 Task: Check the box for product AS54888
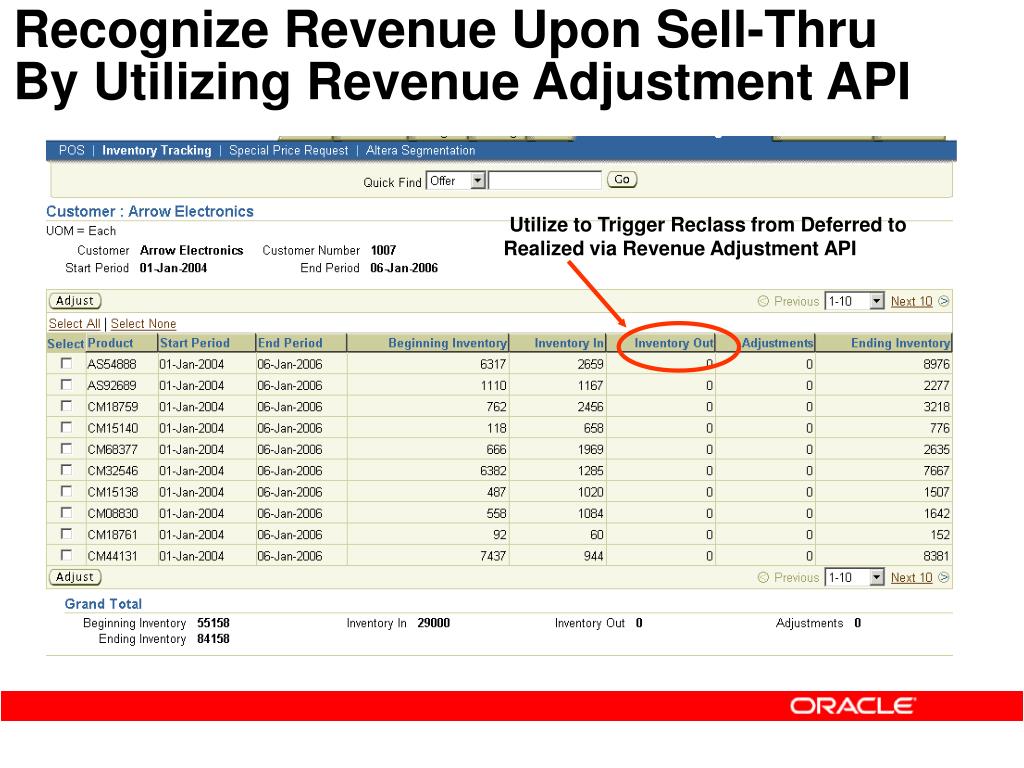(66, 363)
